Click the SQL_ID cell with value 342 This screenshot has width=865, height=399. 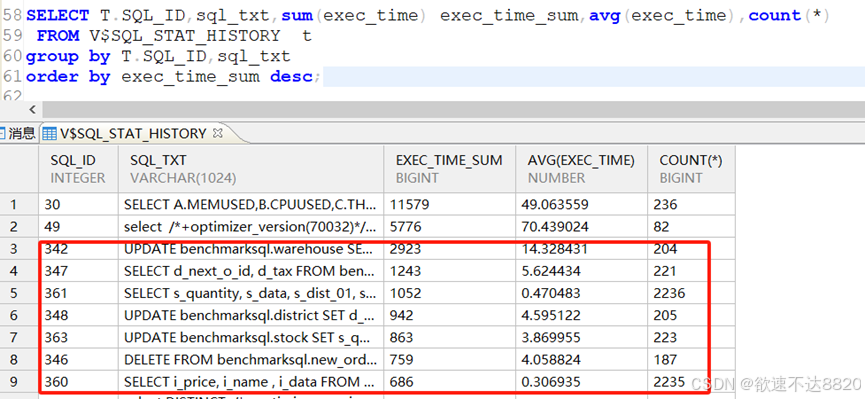pos(78,249)
